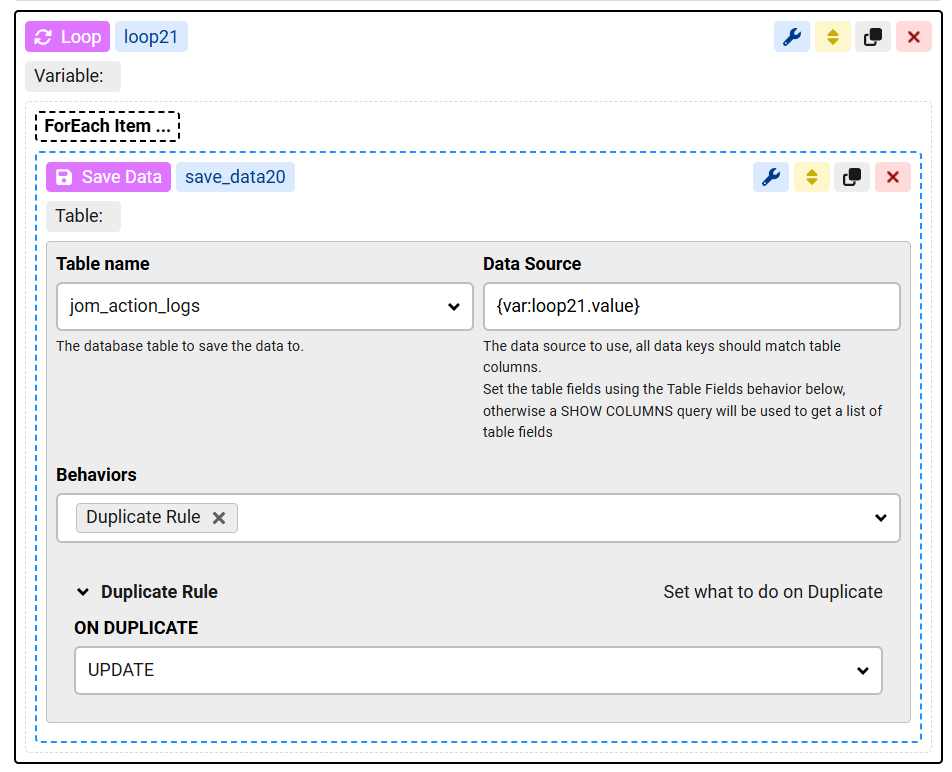Remove the Save Data block

pos(892,177)
